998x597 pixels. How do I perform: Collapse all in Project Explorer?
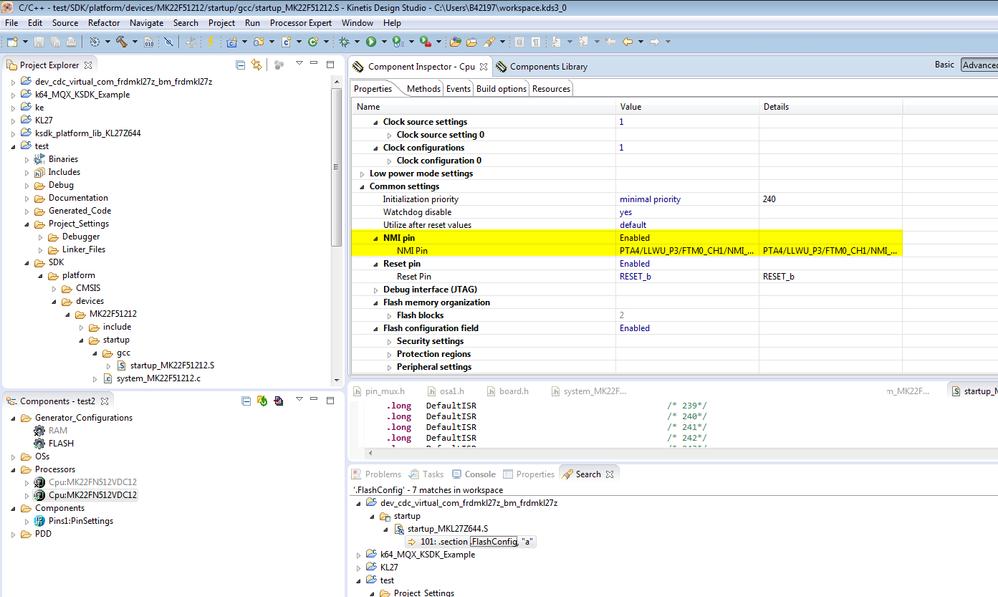click(x=240, y=65)
